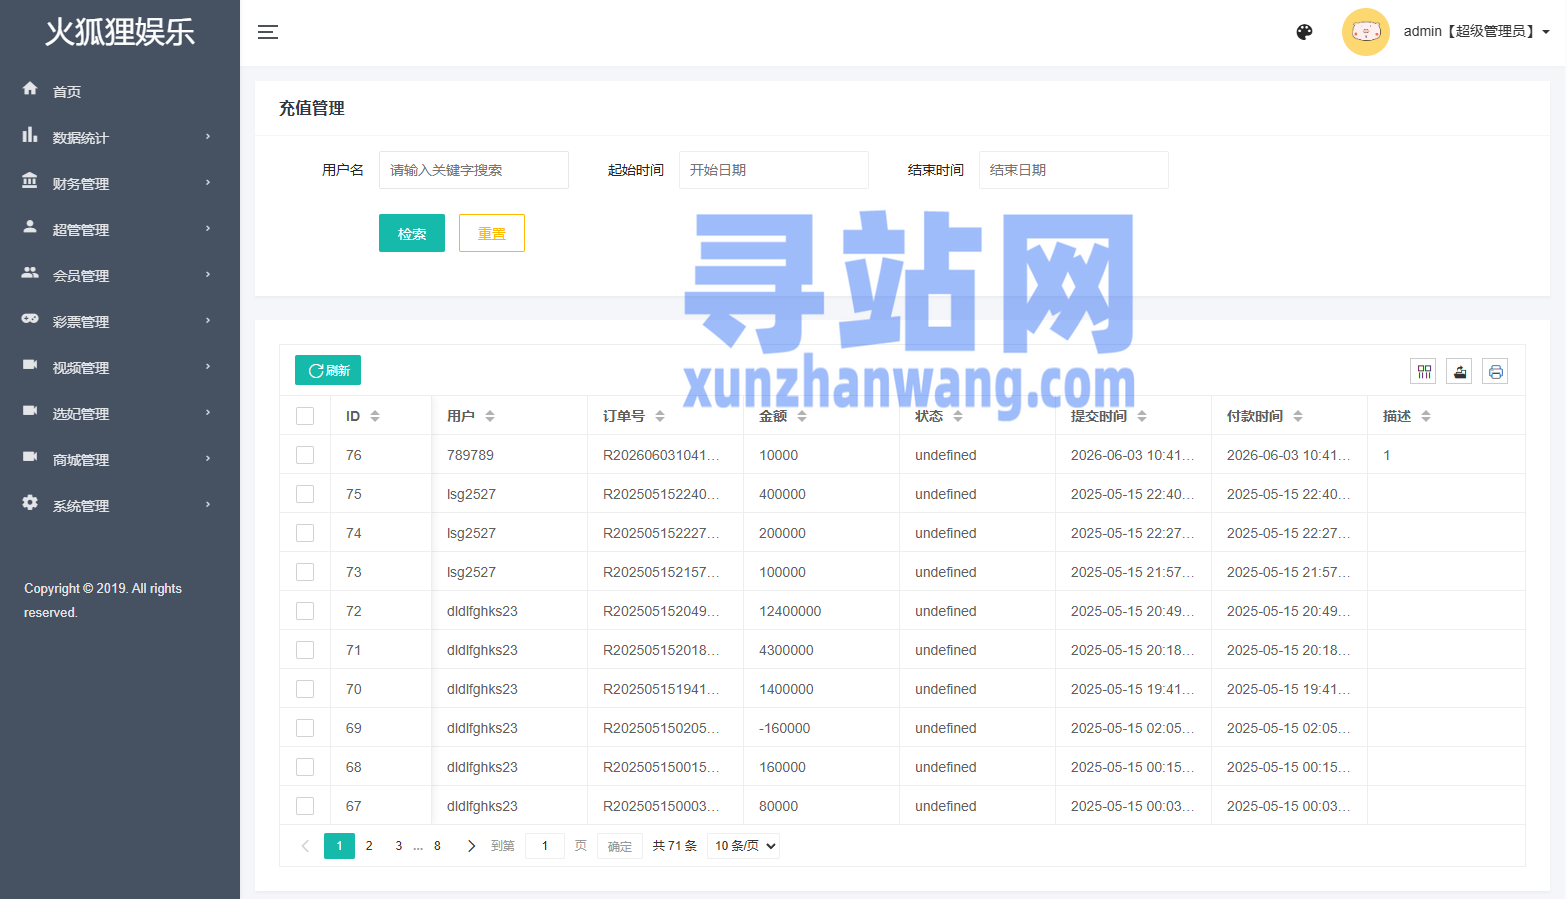Screen dimensions: 1567x899
Task: Check the row with ID 70
Action: (305, 689)
